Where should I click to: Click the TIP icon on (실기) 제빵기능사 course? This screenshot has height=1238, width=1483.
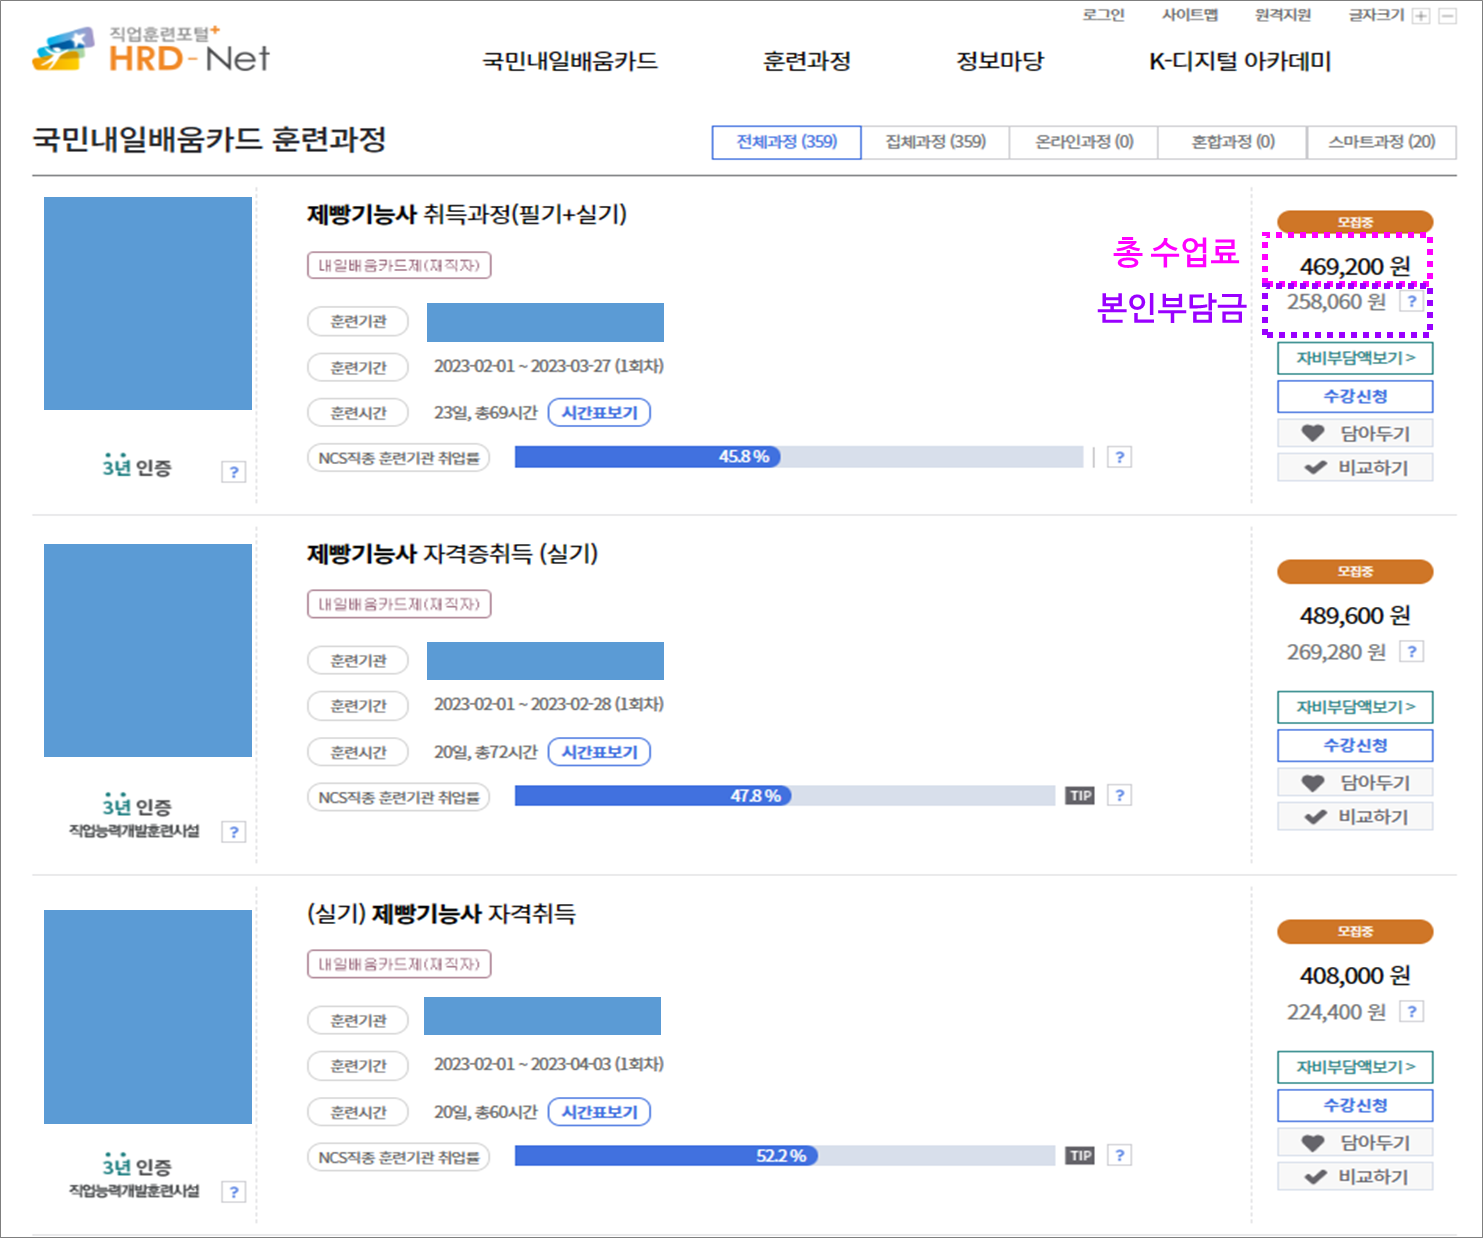click(1079, 1155)
